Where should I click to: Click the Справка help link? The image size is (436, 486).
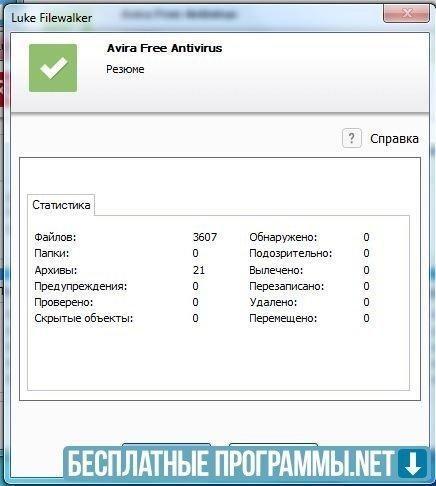394,139
